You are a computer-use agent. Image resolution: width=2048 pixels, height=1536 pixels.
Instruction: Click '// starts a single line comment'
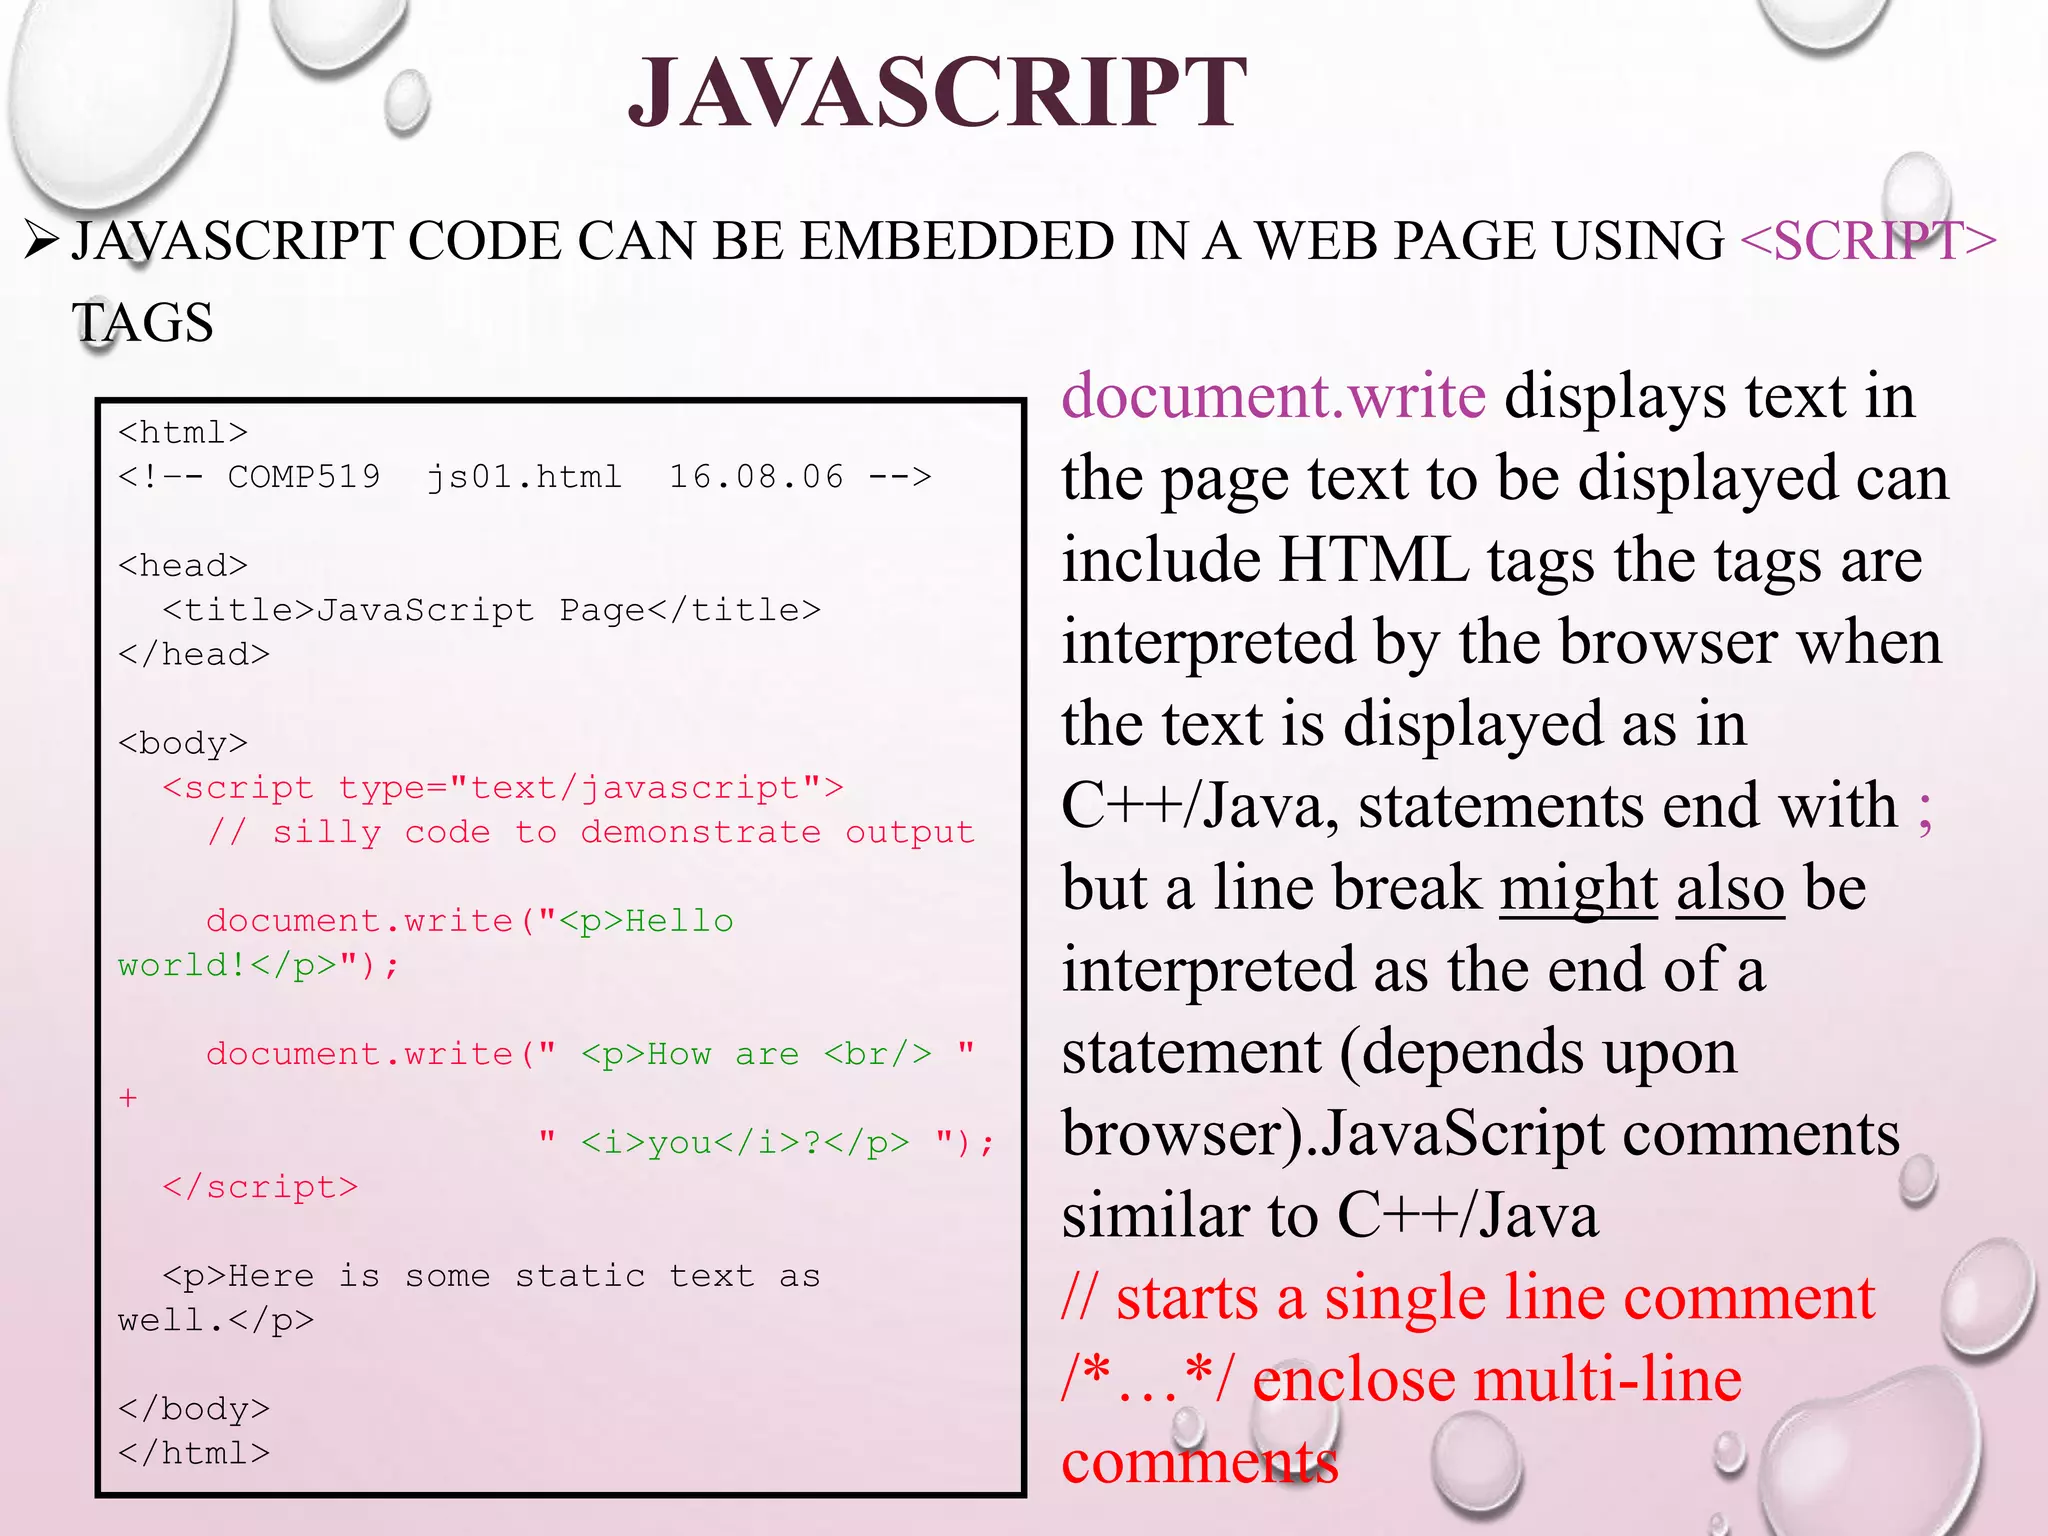pos(1468,1298)
